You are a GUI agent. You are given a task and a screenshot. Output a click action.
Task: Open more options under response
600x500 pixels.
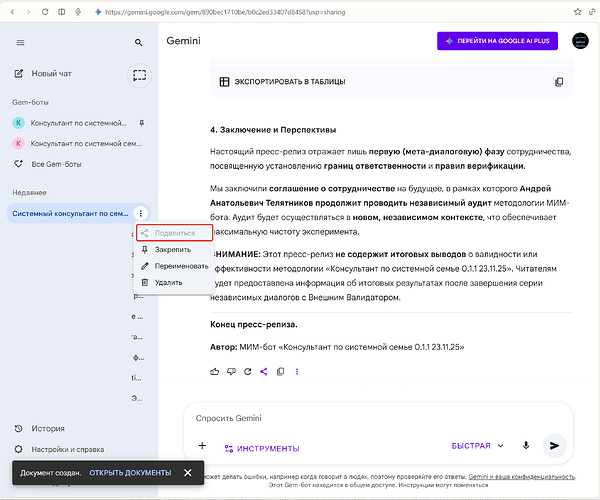[297, 371]
